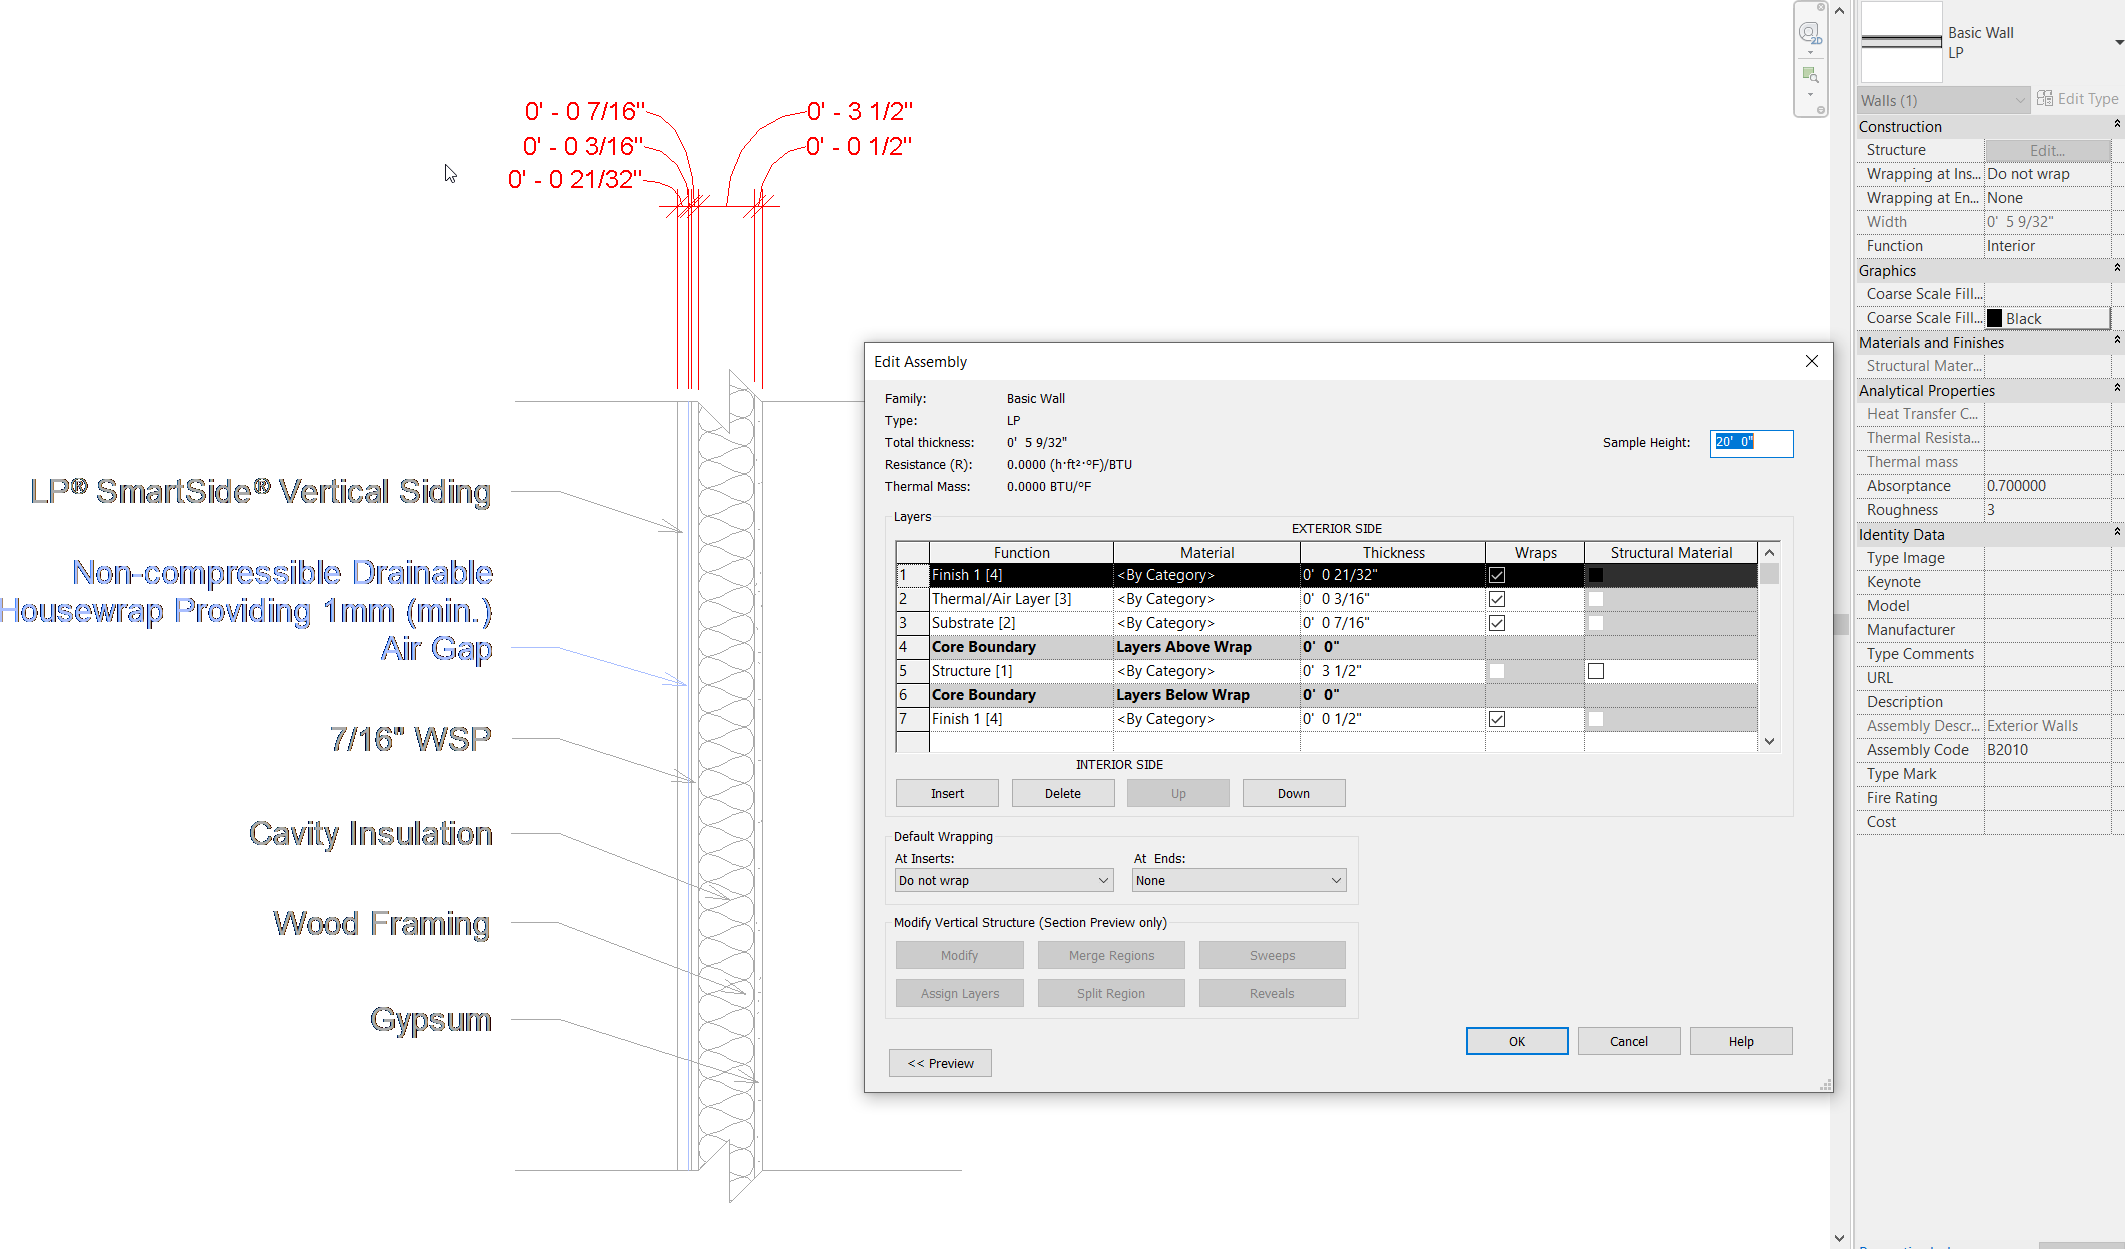Click the Delete layer button

(1062, 793)
